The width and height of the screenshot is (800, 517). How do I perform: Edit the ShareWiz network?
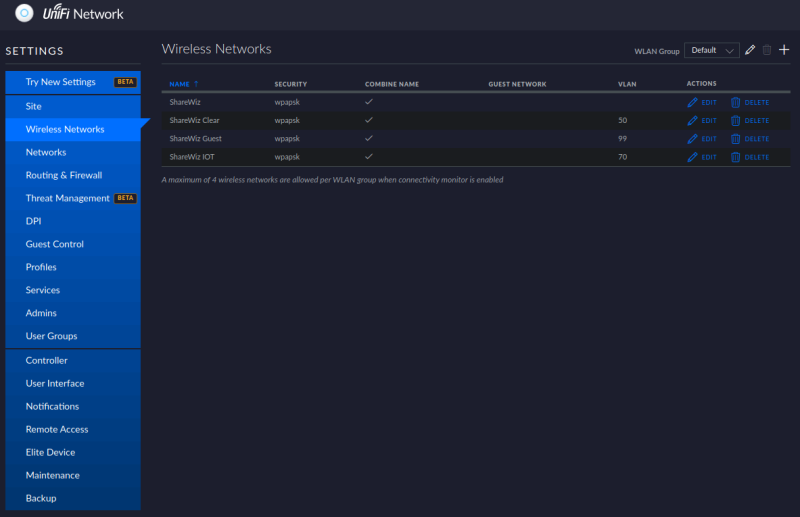click(702, 103)
